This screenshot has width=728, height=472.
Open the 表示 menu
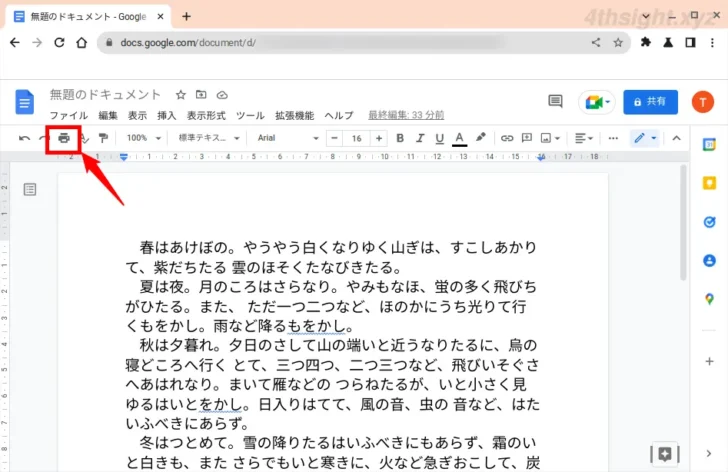137,115
